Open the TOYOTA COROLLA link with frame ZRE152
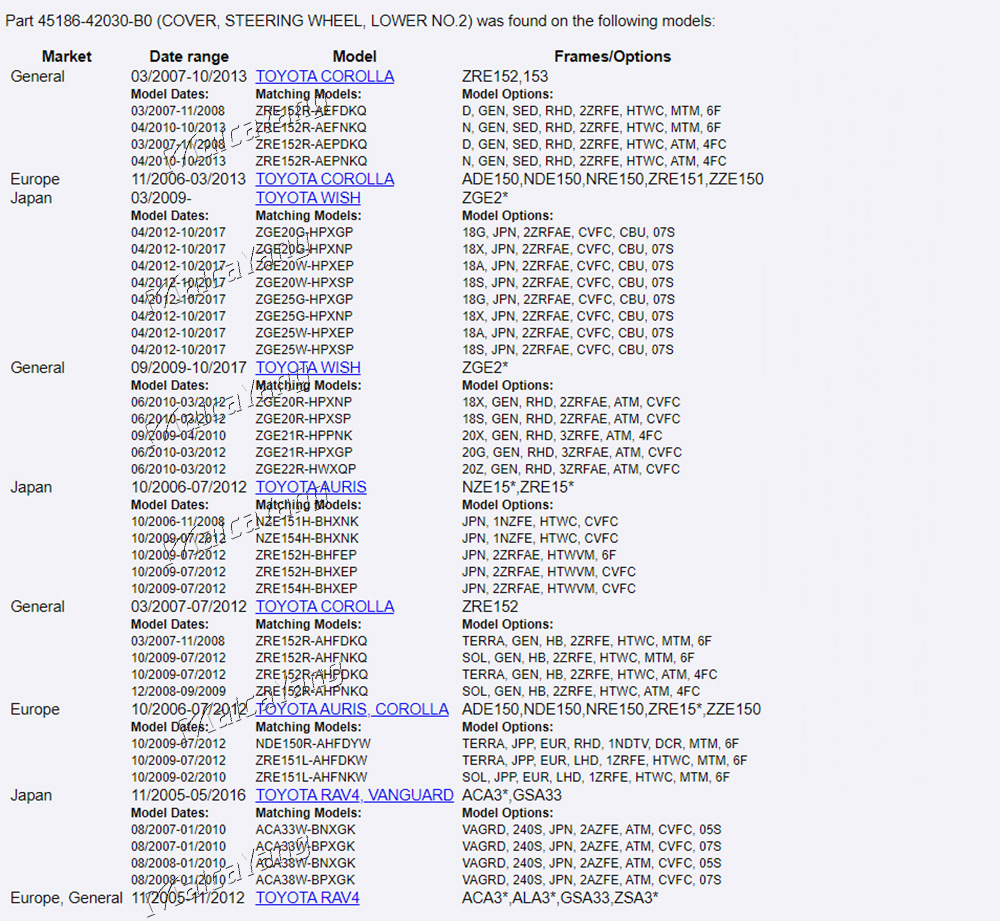Viewport: 1000px width, 921px height. click(325, 607)
